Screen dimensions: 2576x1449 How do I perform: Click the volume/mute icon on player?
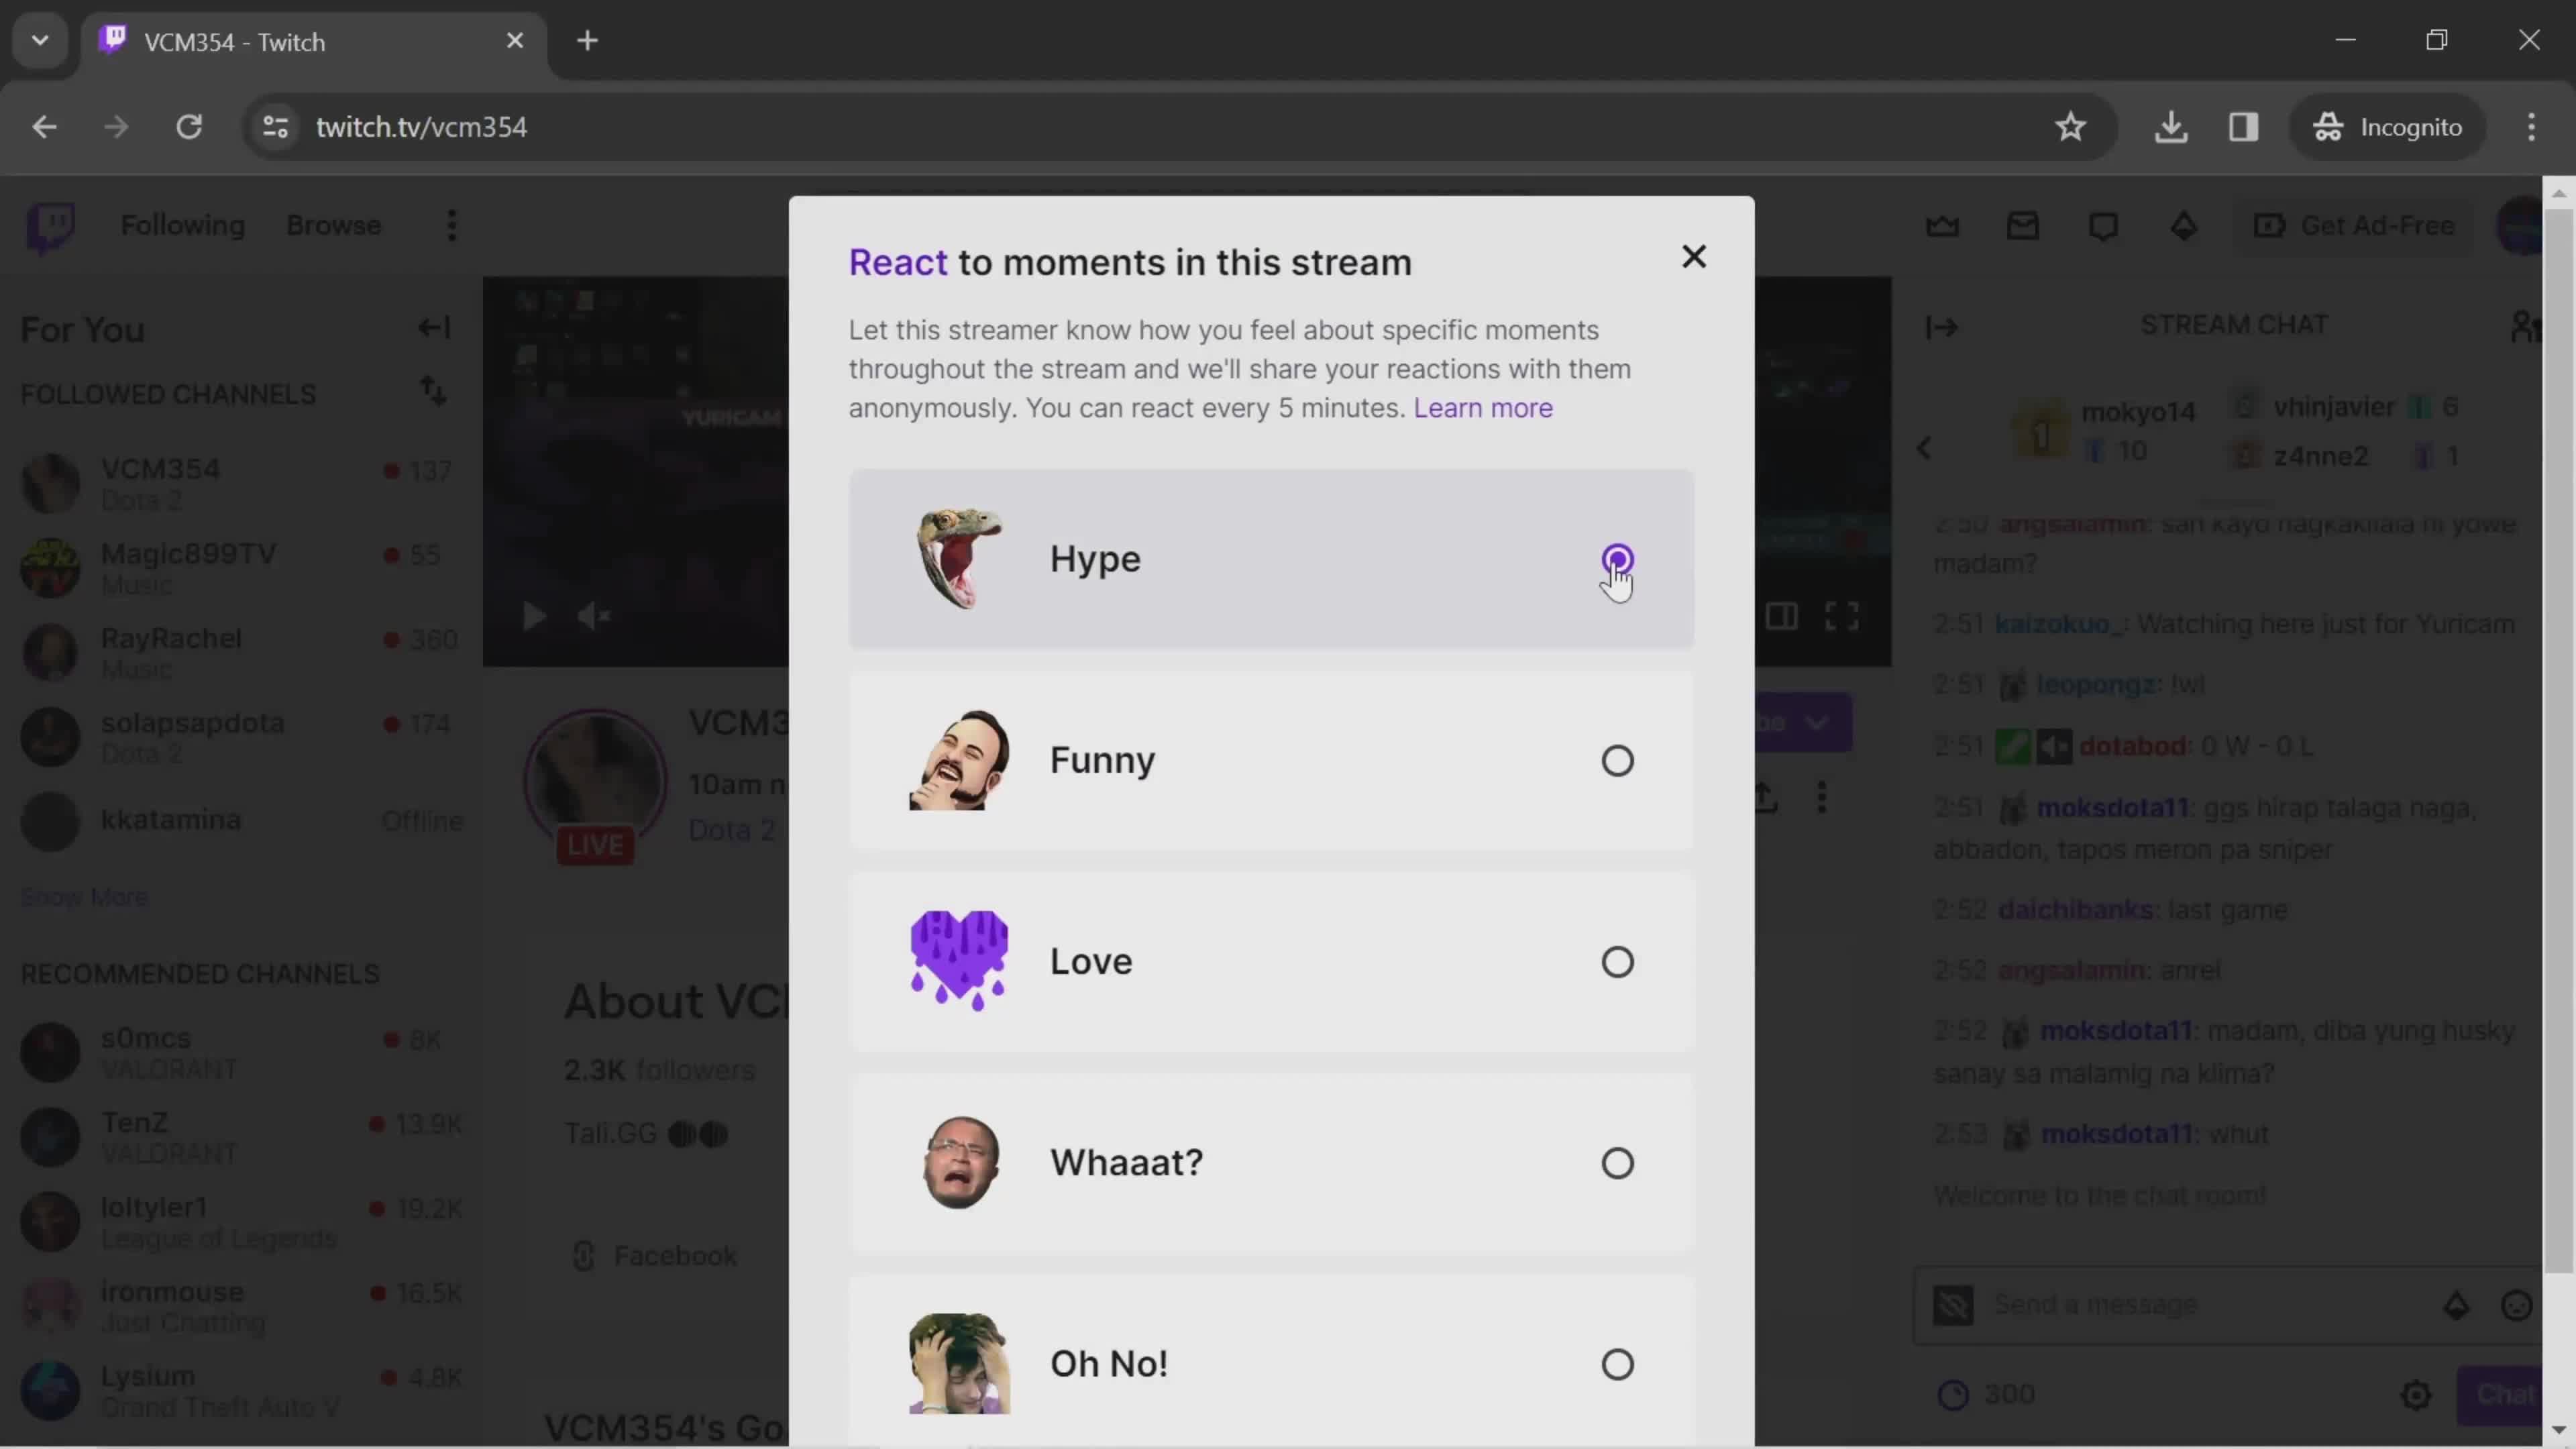[596, 616]
